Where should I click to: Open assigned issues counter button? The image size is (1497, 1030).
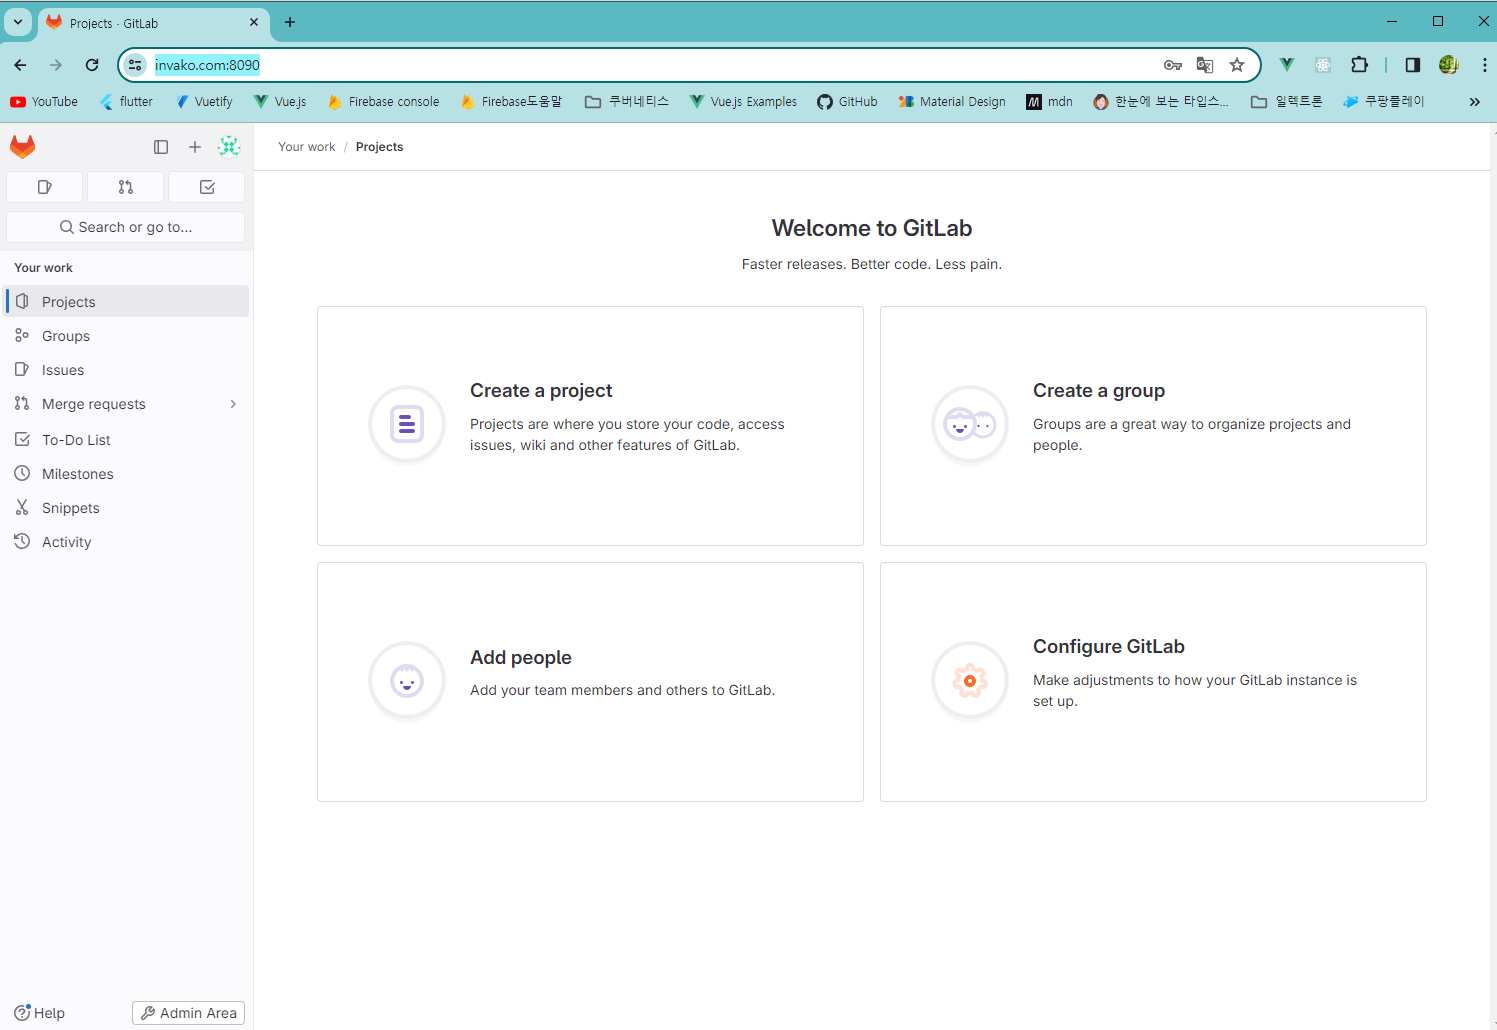pyautogui.click(x=44, y=187)
